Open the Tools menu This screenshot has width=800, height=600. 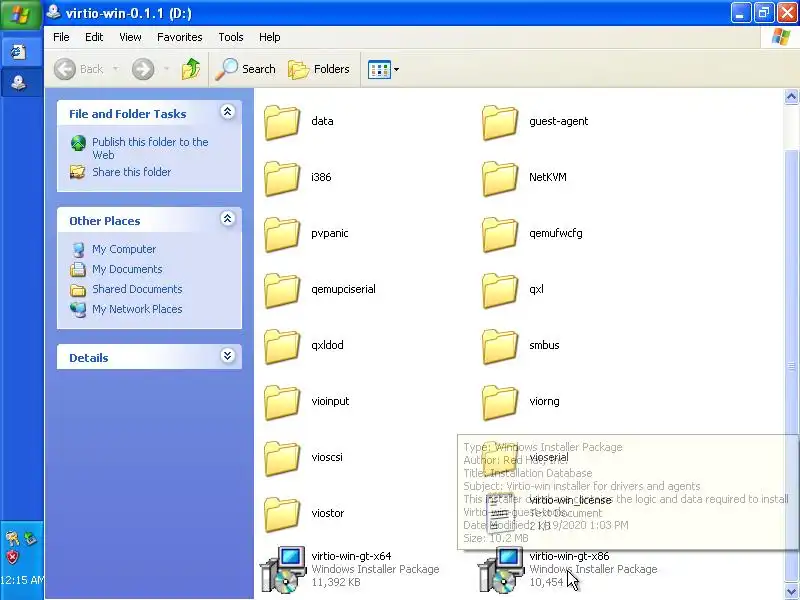click(x=231, y=37)
